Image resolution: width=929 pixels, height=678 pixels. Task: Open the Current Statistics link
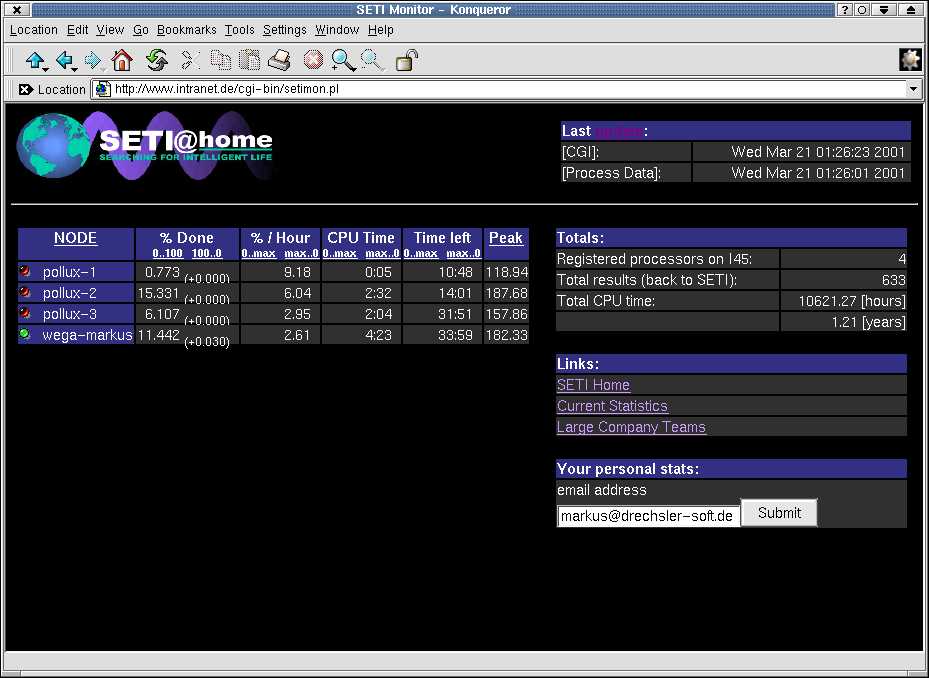click(x=612, y=406)
